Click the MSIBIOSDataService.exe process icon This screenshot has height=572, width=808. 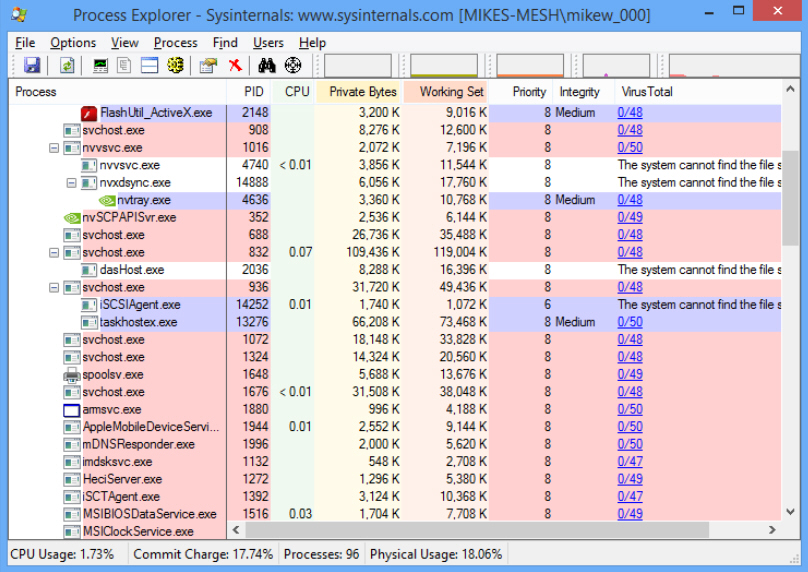72,514
